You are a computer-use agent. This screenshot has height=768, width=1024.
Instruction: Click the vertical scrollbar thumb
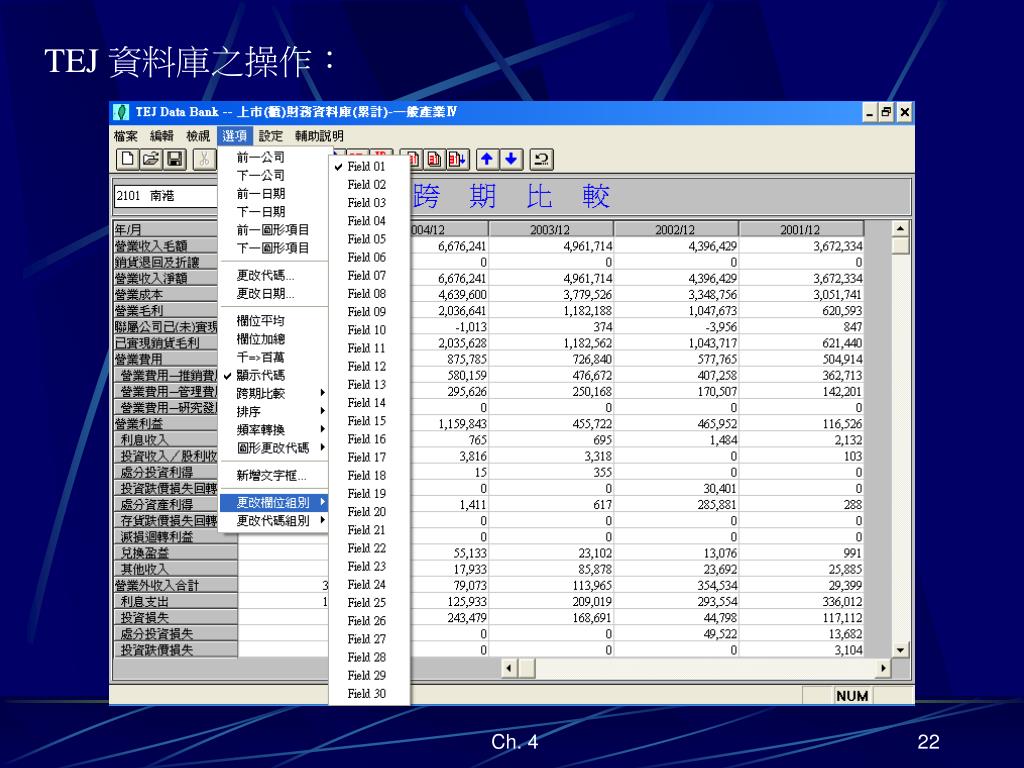coord(901,246)
